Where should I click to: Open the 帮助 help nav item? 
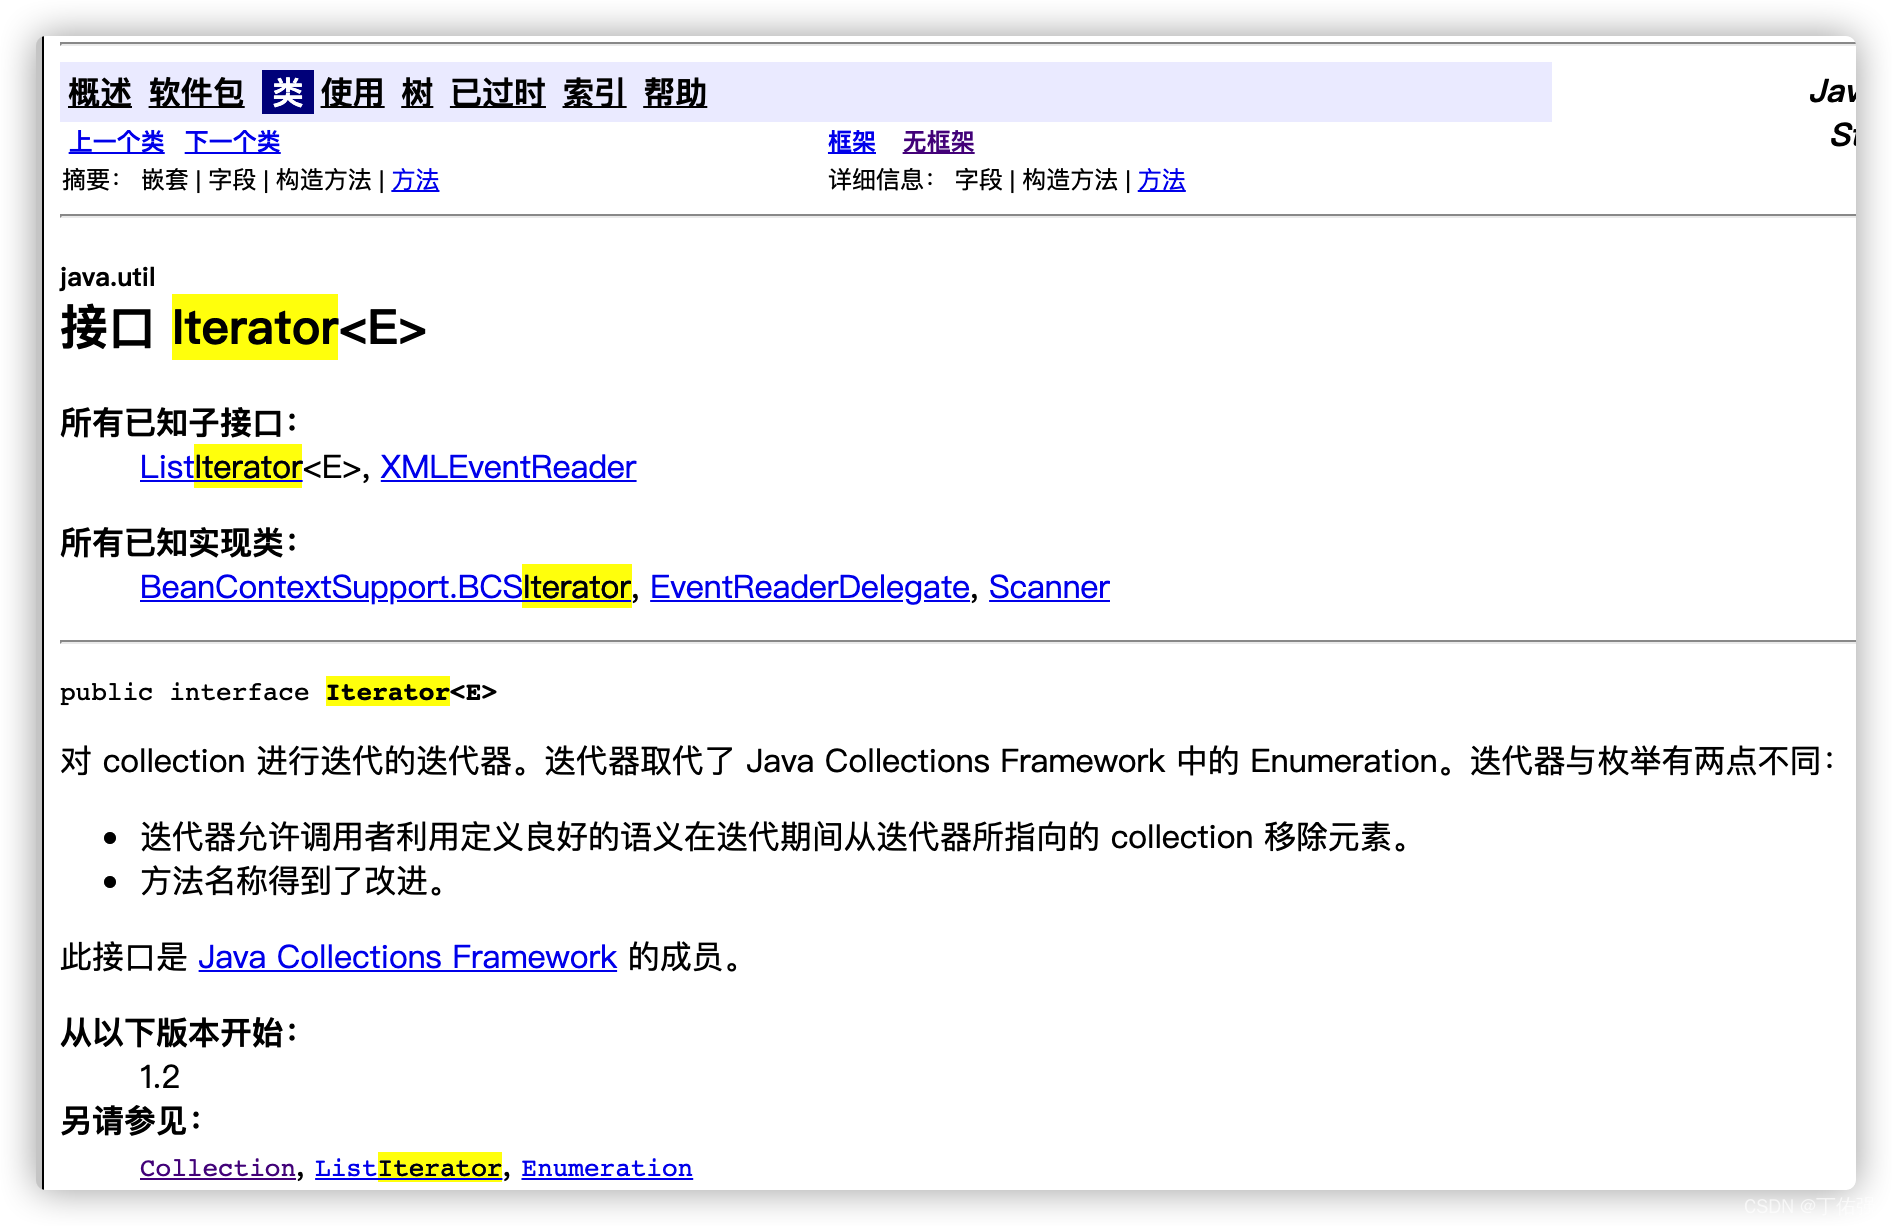point(675,93)
